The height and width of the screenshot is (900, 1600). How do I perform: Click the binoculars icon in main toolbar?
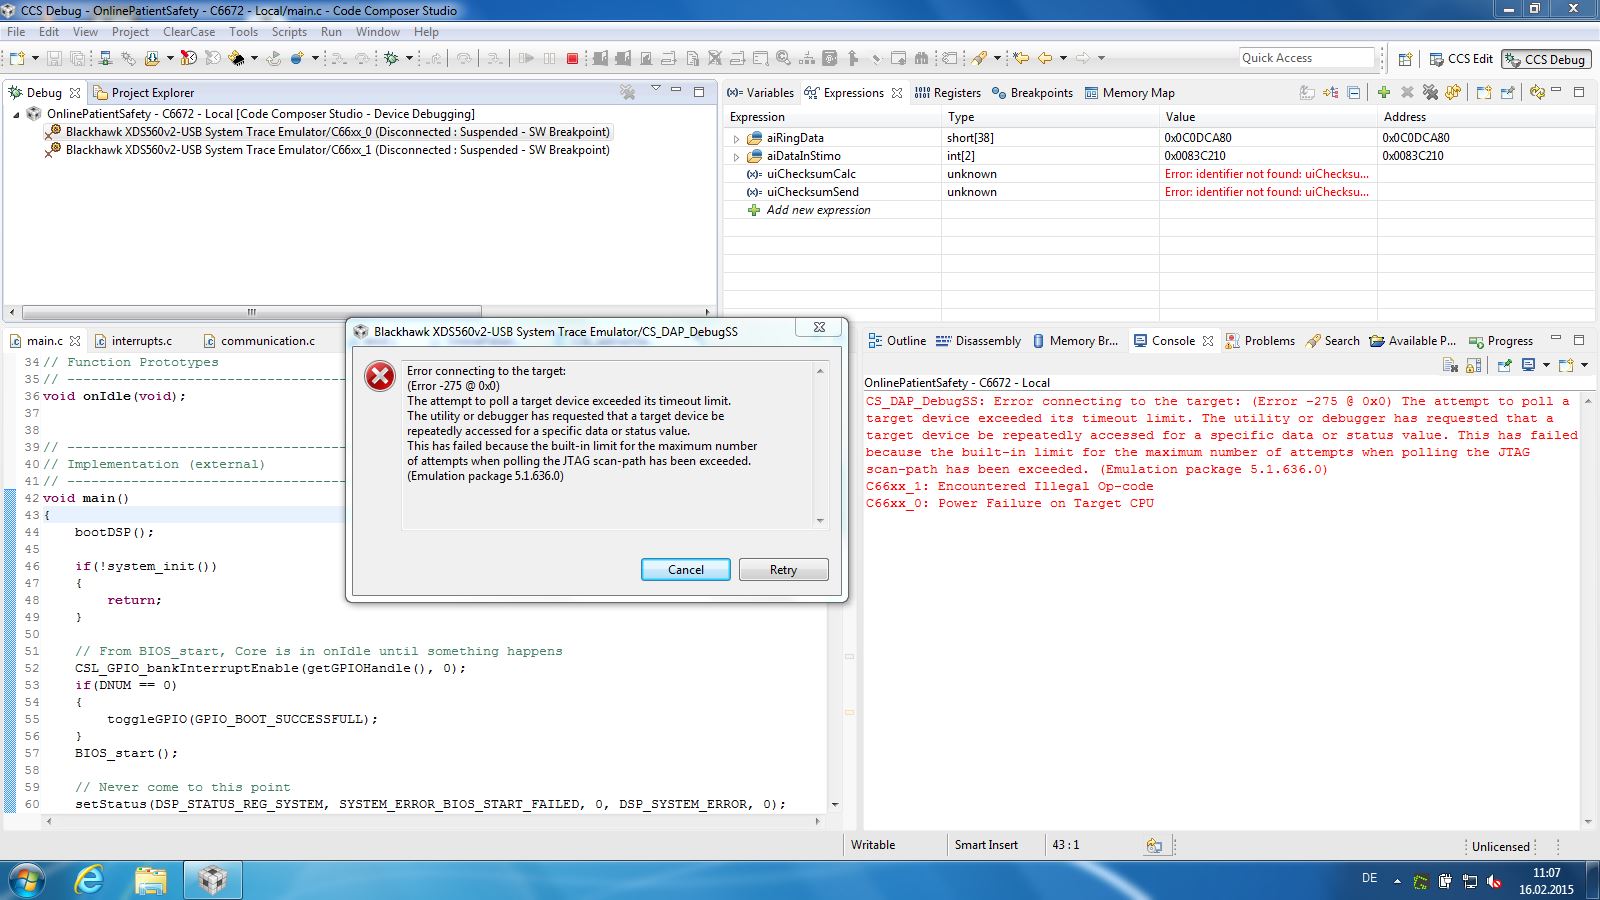921,58
